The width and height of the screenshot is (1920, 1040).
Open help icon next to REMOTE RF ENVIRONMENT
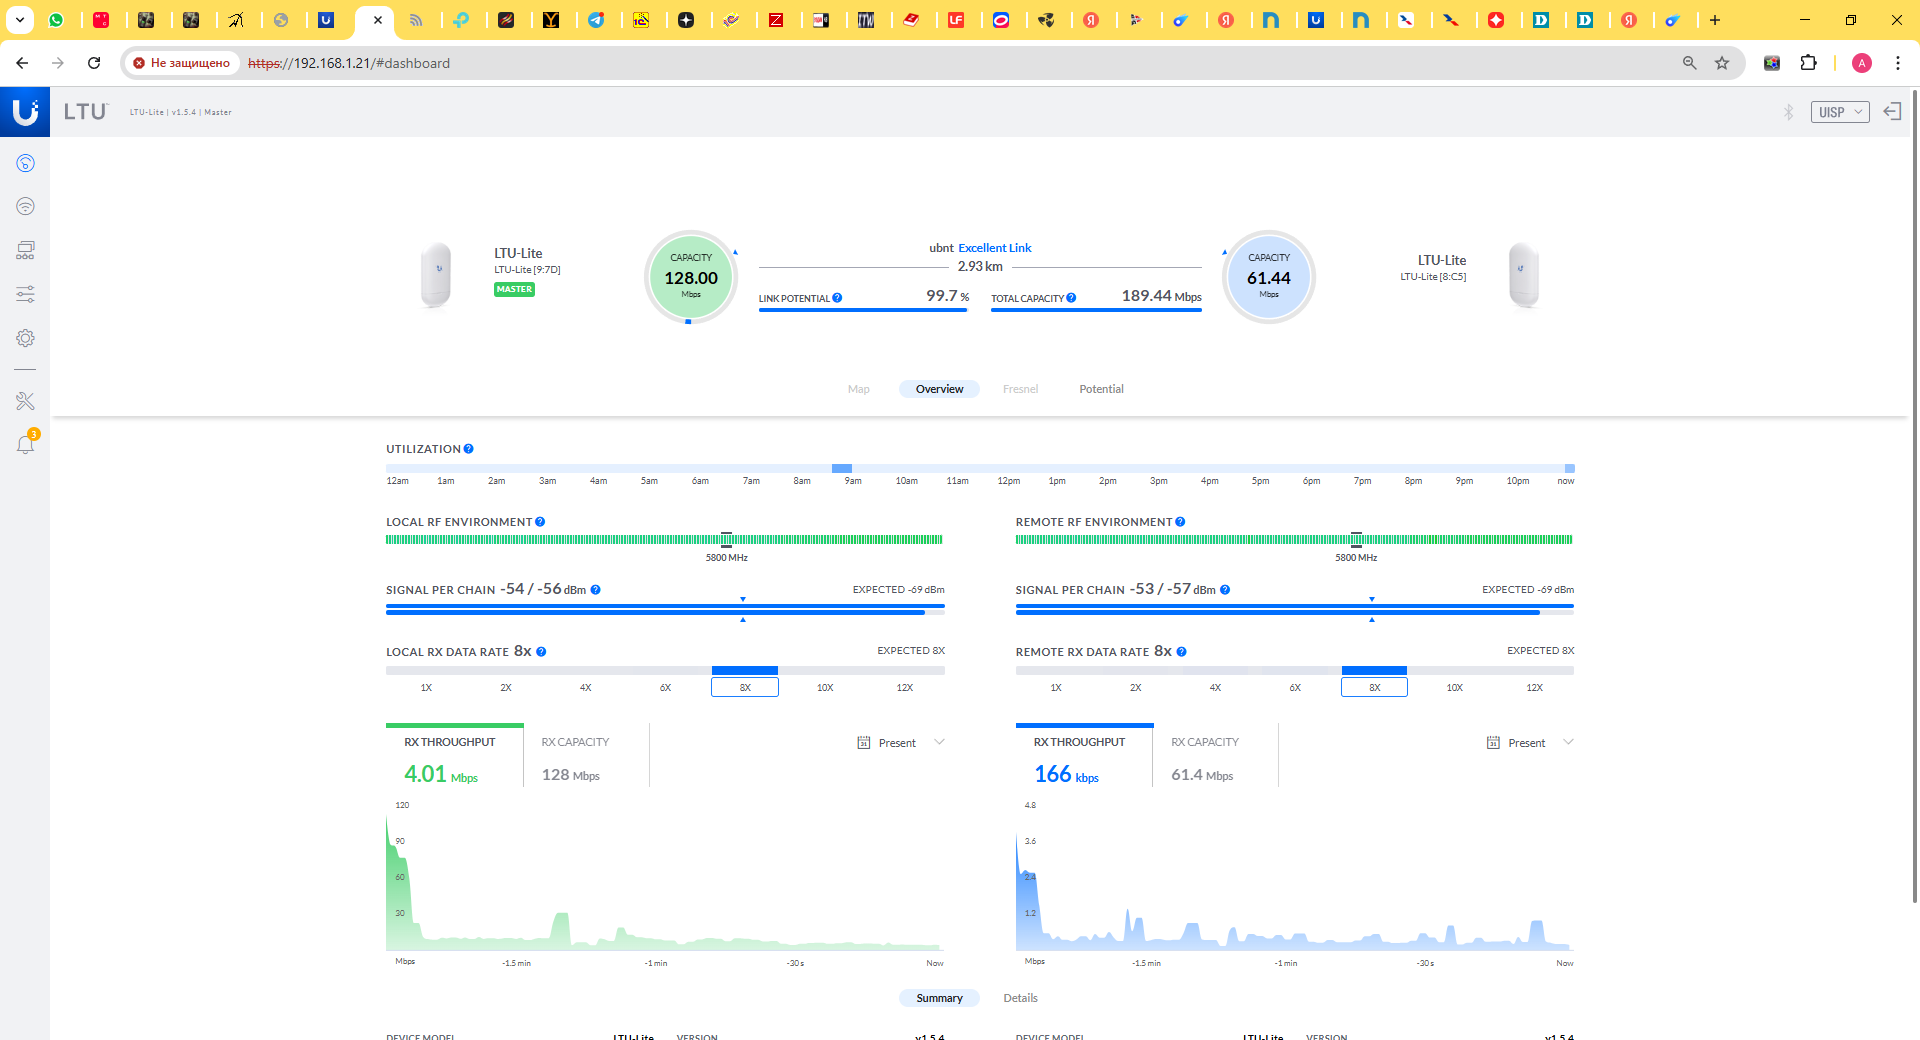(1180, 522)
